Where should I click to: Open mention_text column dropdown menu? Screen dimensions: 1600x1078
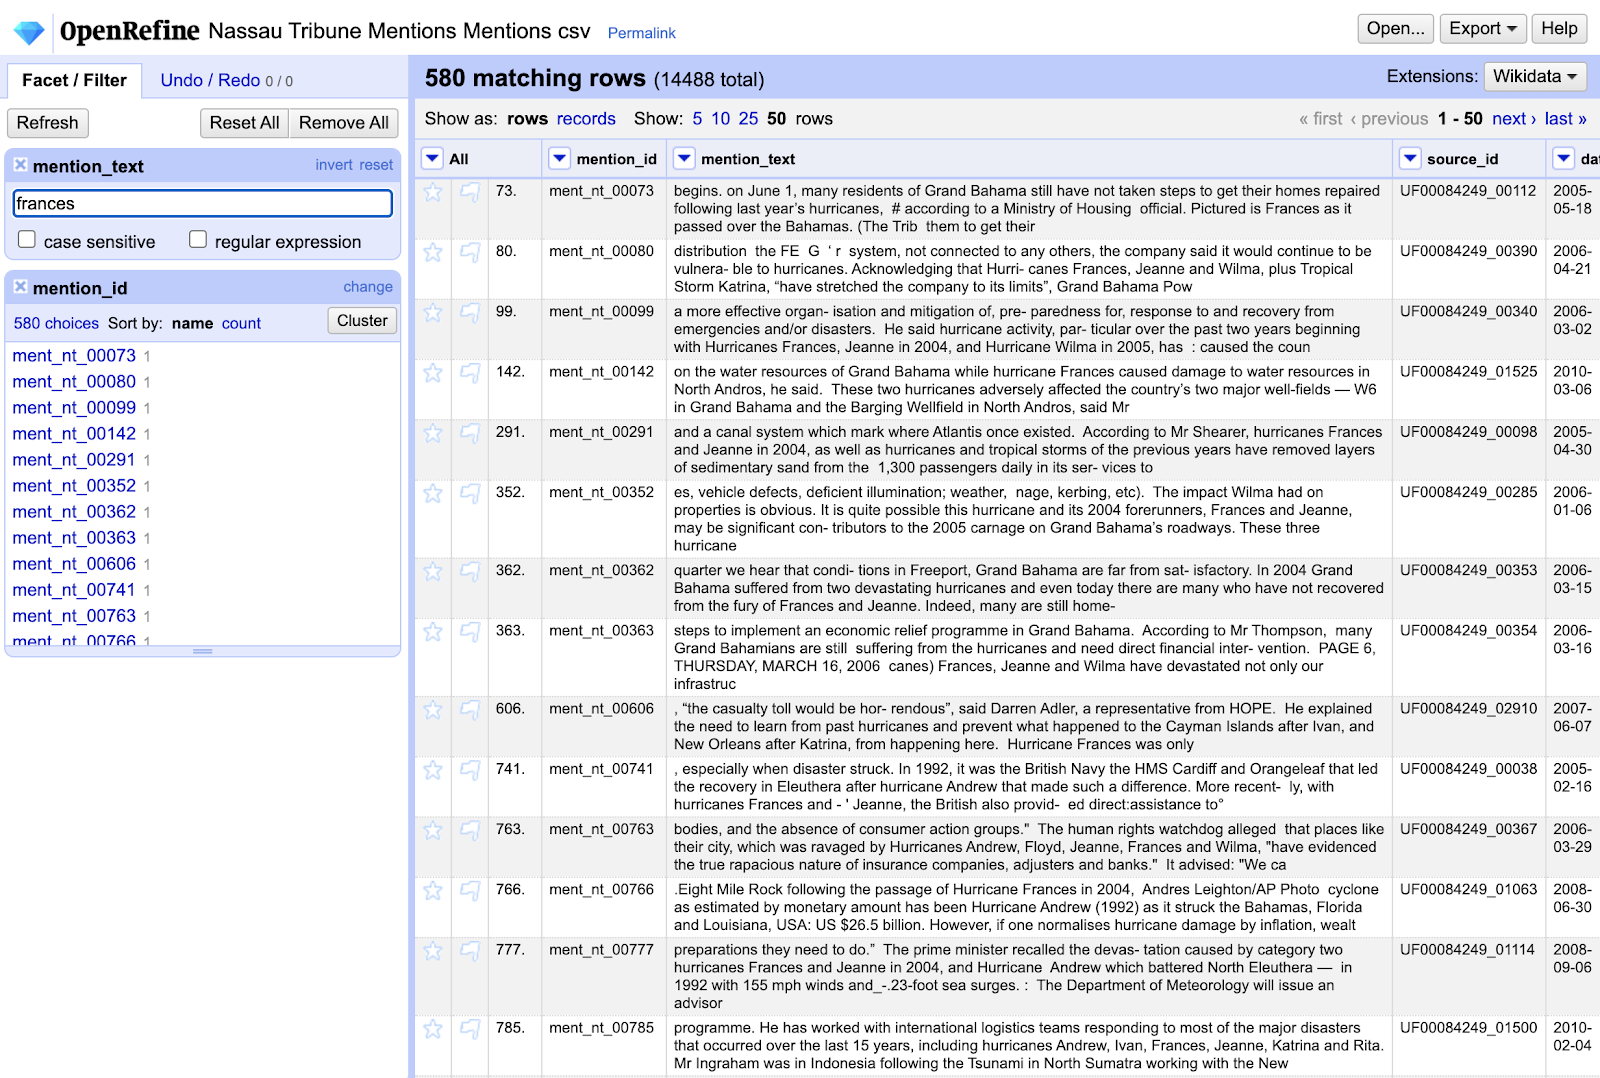point(684,158)
